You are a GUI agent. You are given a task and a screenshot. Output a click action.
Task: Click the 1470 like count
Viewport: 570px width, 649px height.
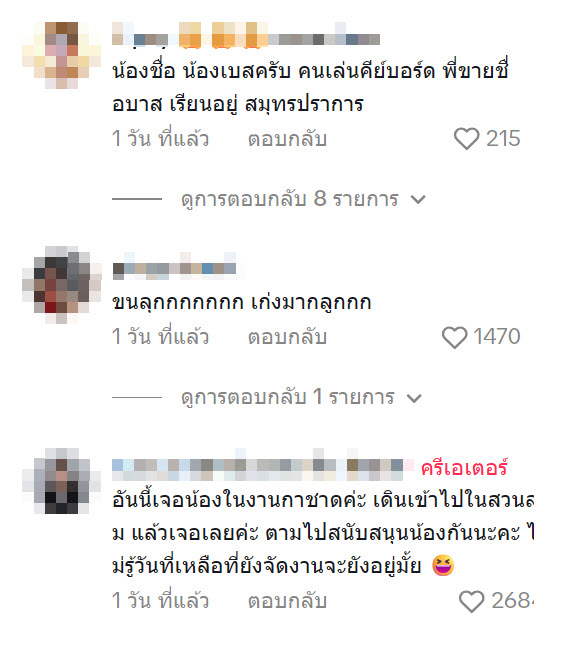pos(497,337)
